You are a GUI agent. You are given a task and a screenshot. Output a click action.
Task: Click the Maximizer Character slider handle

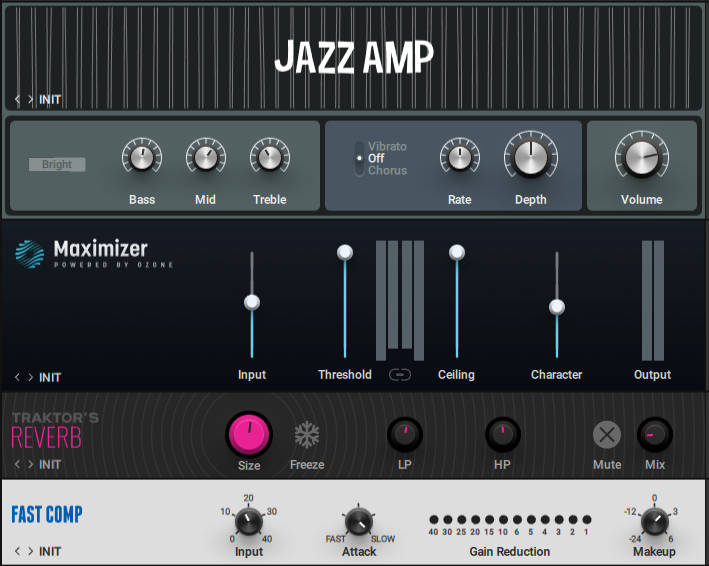point(557,307)
